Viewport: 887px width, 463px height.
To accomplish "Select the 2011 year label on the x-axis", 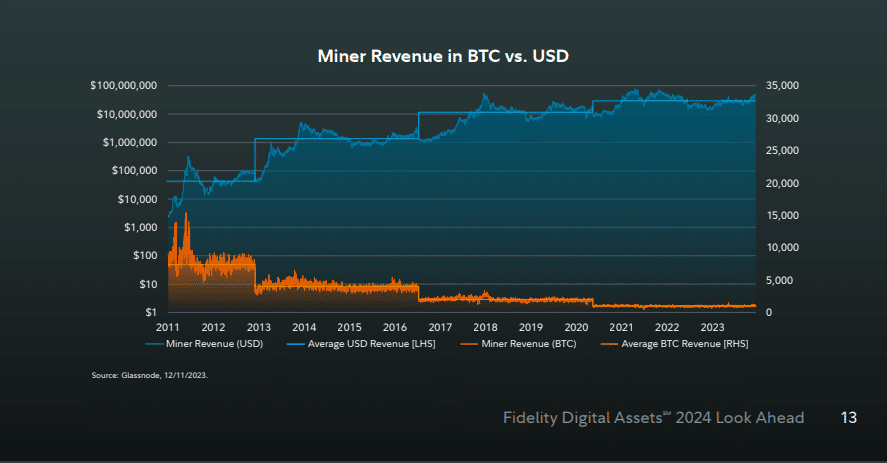I will (167, 327).
